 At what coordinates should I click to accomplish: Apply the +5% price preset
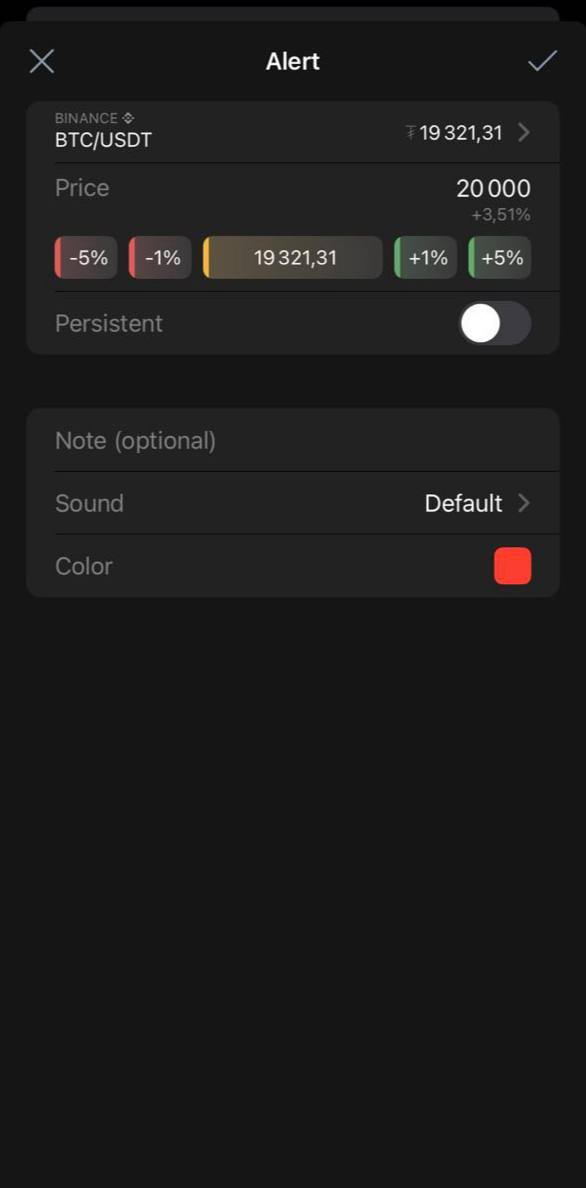click(500, 258)
